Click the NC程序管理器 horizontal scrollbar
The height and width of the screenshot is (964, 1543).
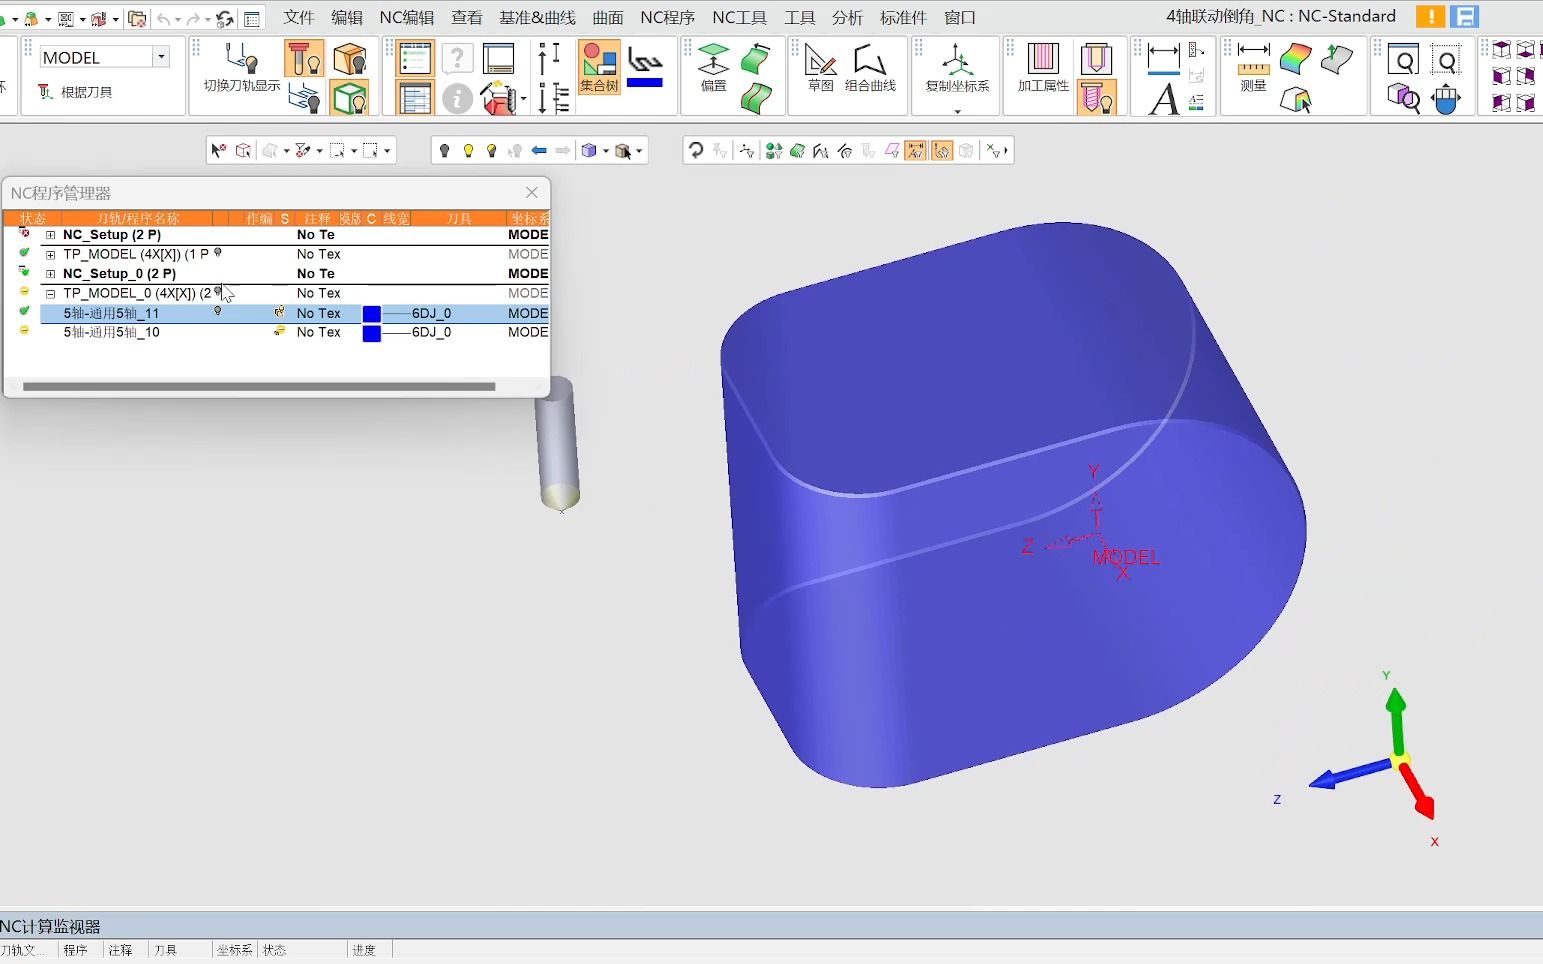(258, 386)
